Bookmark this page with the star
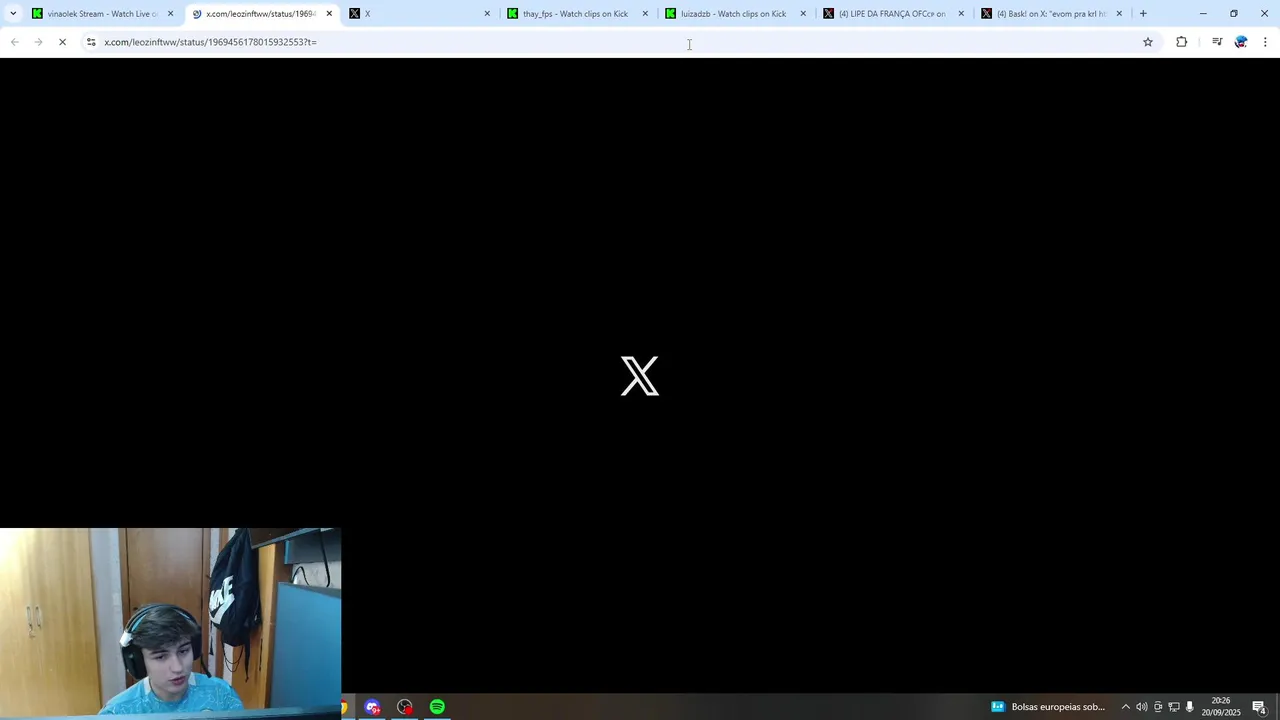Viewport: 1280px width, 720px height. point(1148,42)
